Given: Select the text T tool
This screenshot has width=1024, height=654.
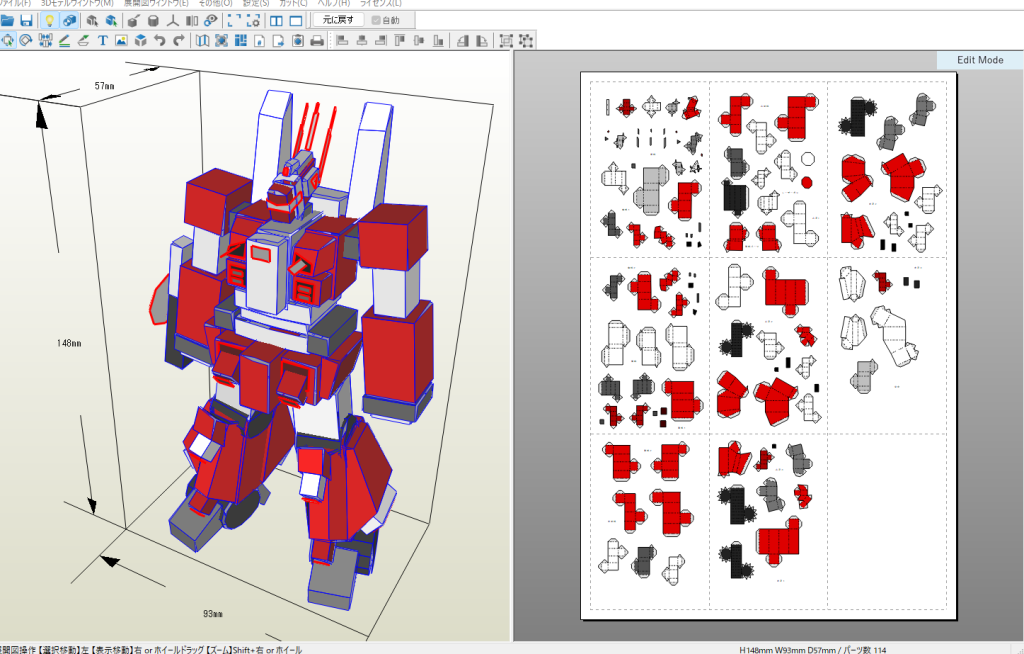Looking at the screenshot, I should pos(103,41).
